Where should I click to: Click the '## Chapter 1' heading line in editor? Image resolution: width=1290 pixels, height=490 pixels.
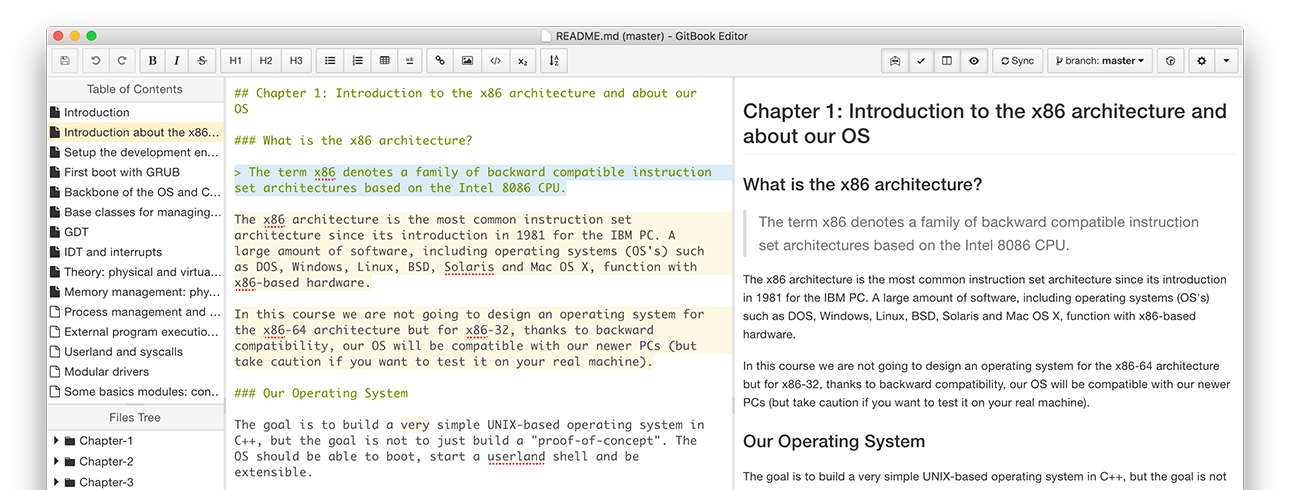point(465,101)
